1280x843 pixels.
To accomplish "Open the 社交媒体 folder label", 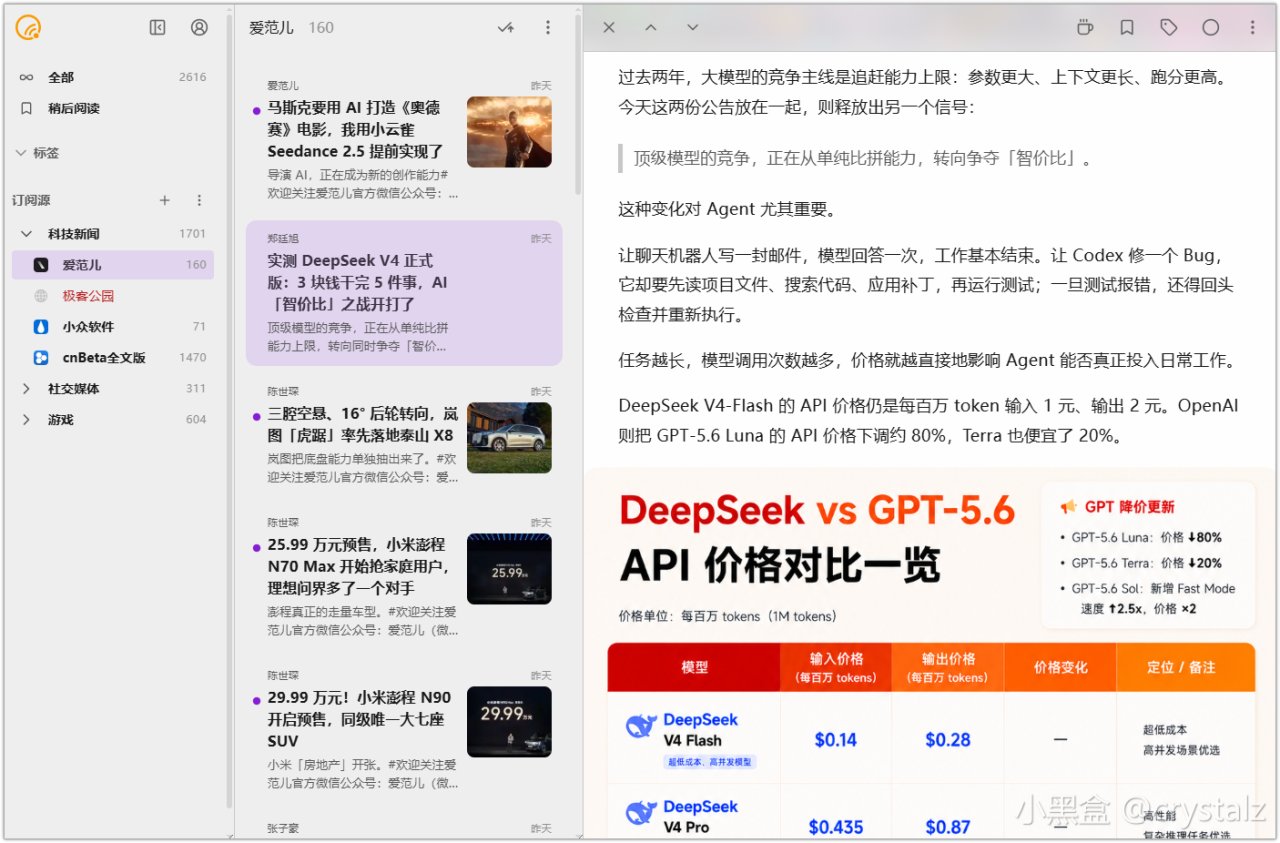I will click(x=74, y=389).
